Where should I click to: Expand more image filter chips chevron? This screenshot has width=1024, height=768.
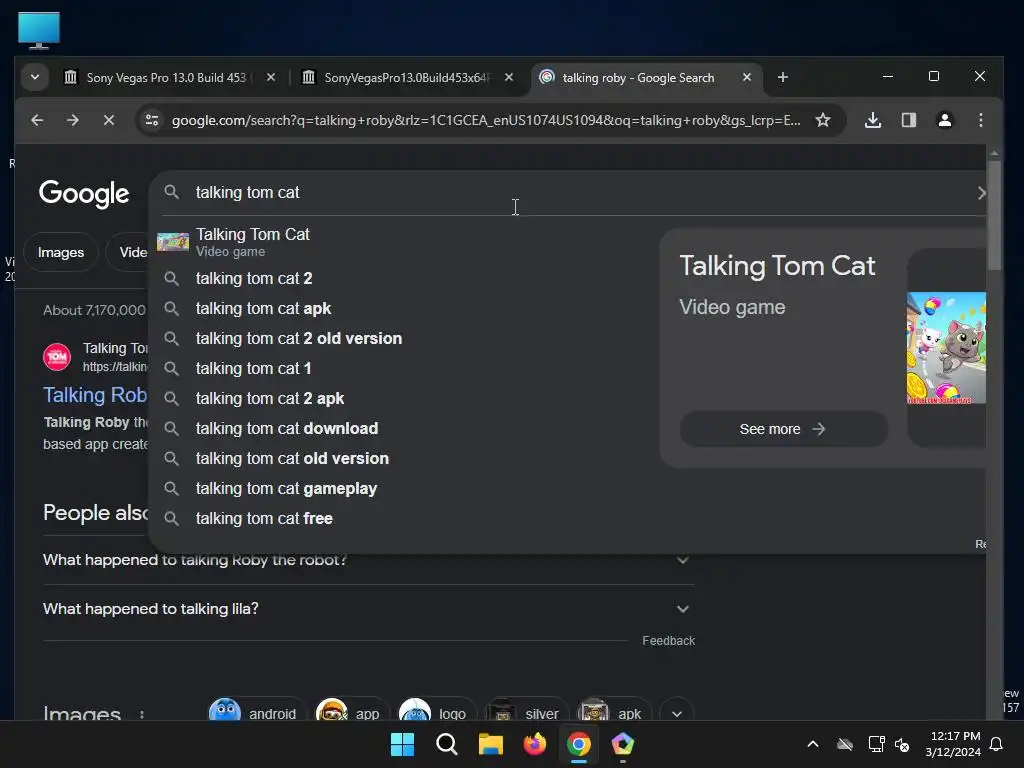click(677, 713)
